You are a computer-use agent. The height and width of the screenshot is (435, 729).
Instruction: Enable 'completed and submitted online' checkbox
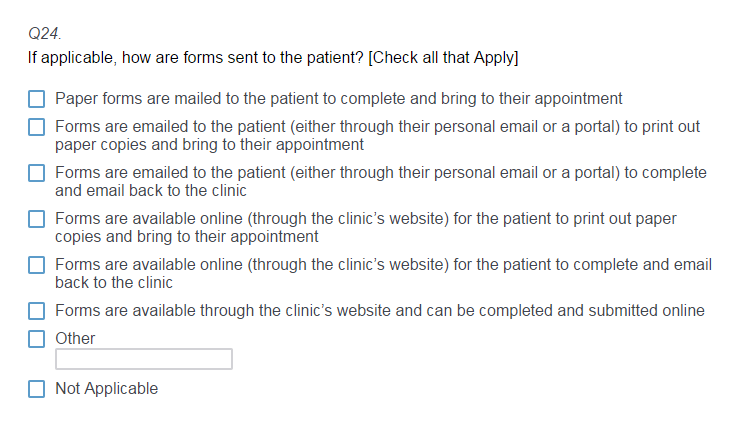pos(36,311)
